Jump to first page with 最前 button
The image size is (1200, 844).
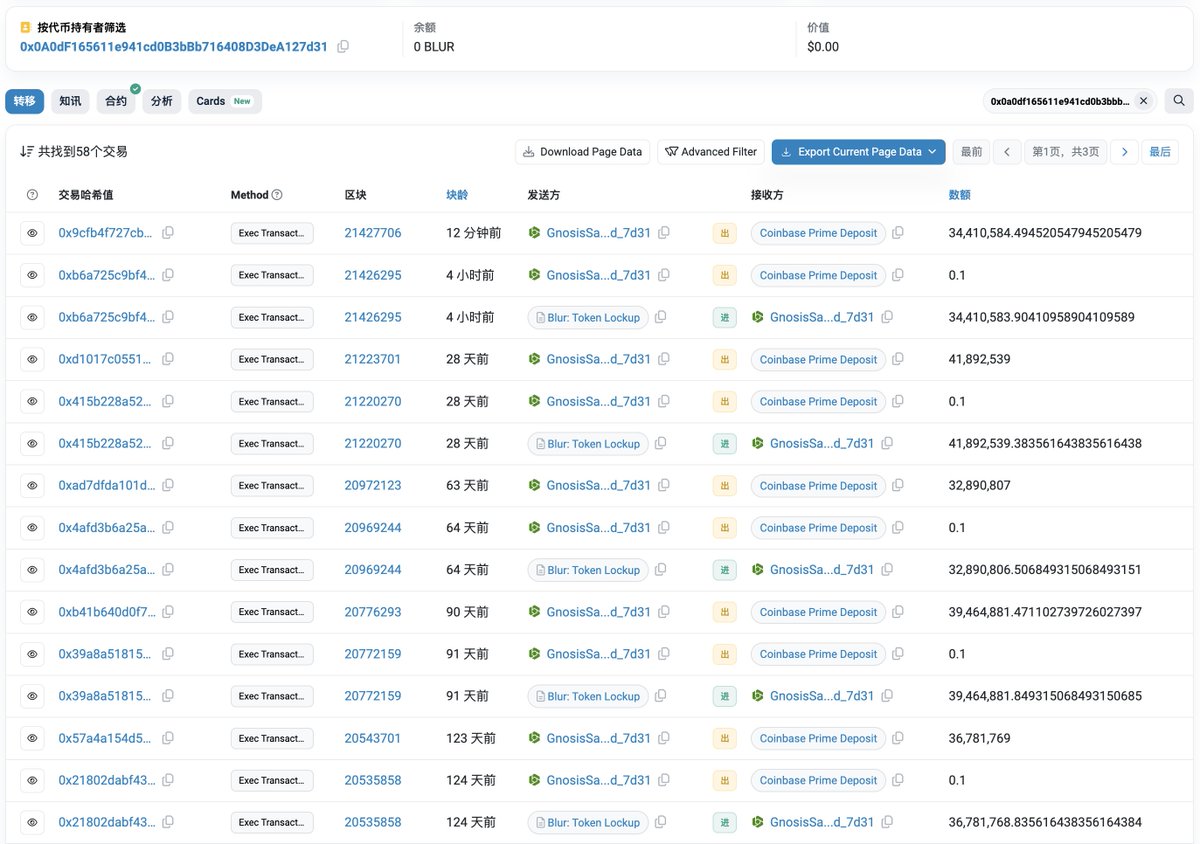click(x=971, y=152)
